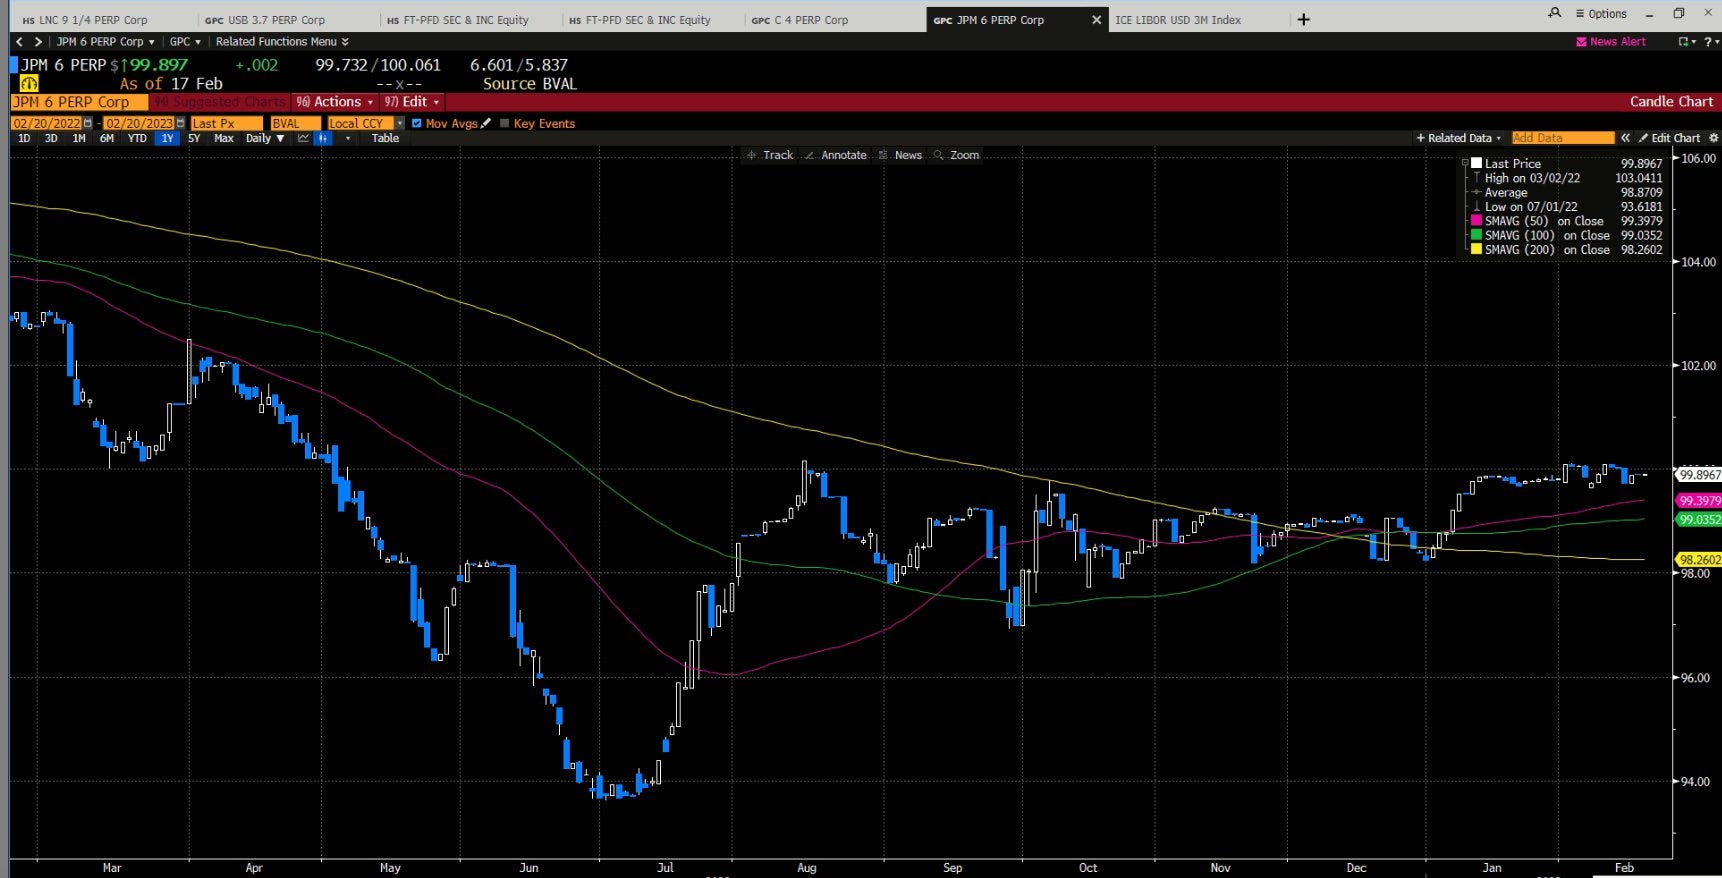Screen dimensions: 1722x878
Task: Open the export screen icon menu
Action: click(x=1686, y=42)
